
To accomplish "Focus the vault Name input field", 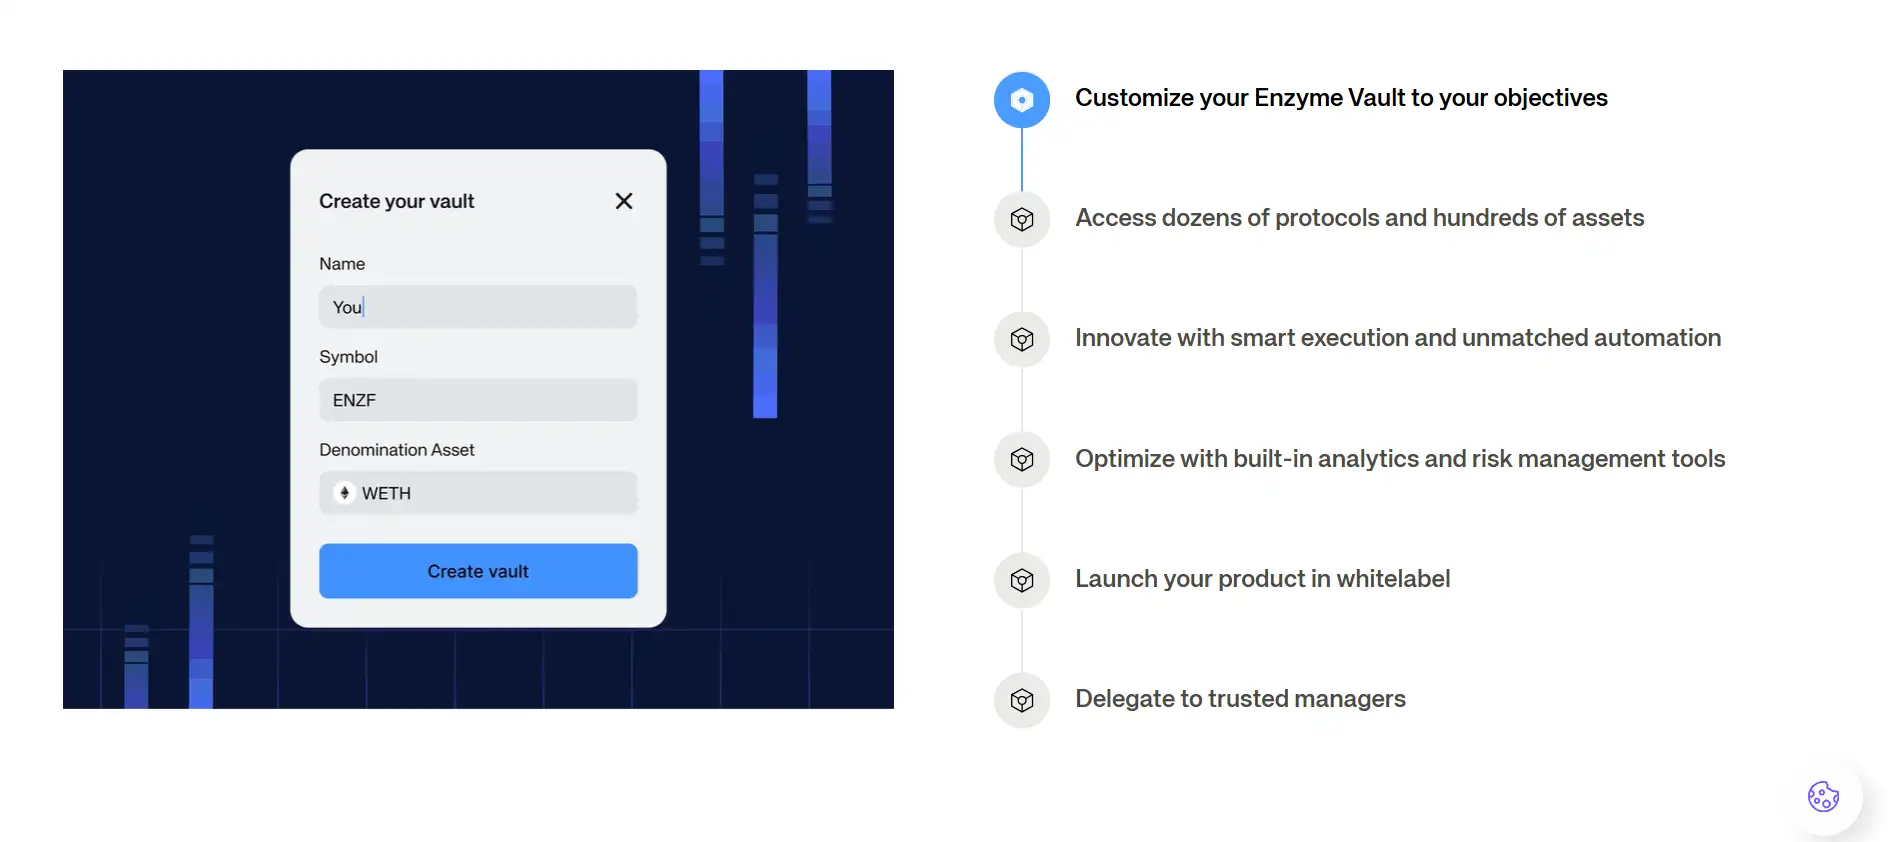I will (478, 307).
